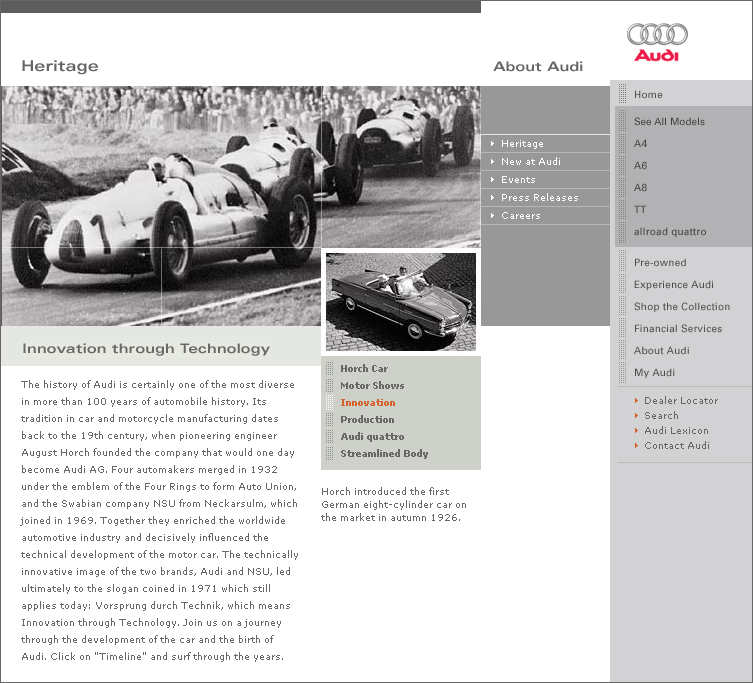This screenshot has width=753, height=683.
Task: Click the dotted marker beside Home
Action: pyautogui.click(x=622, y=94)
